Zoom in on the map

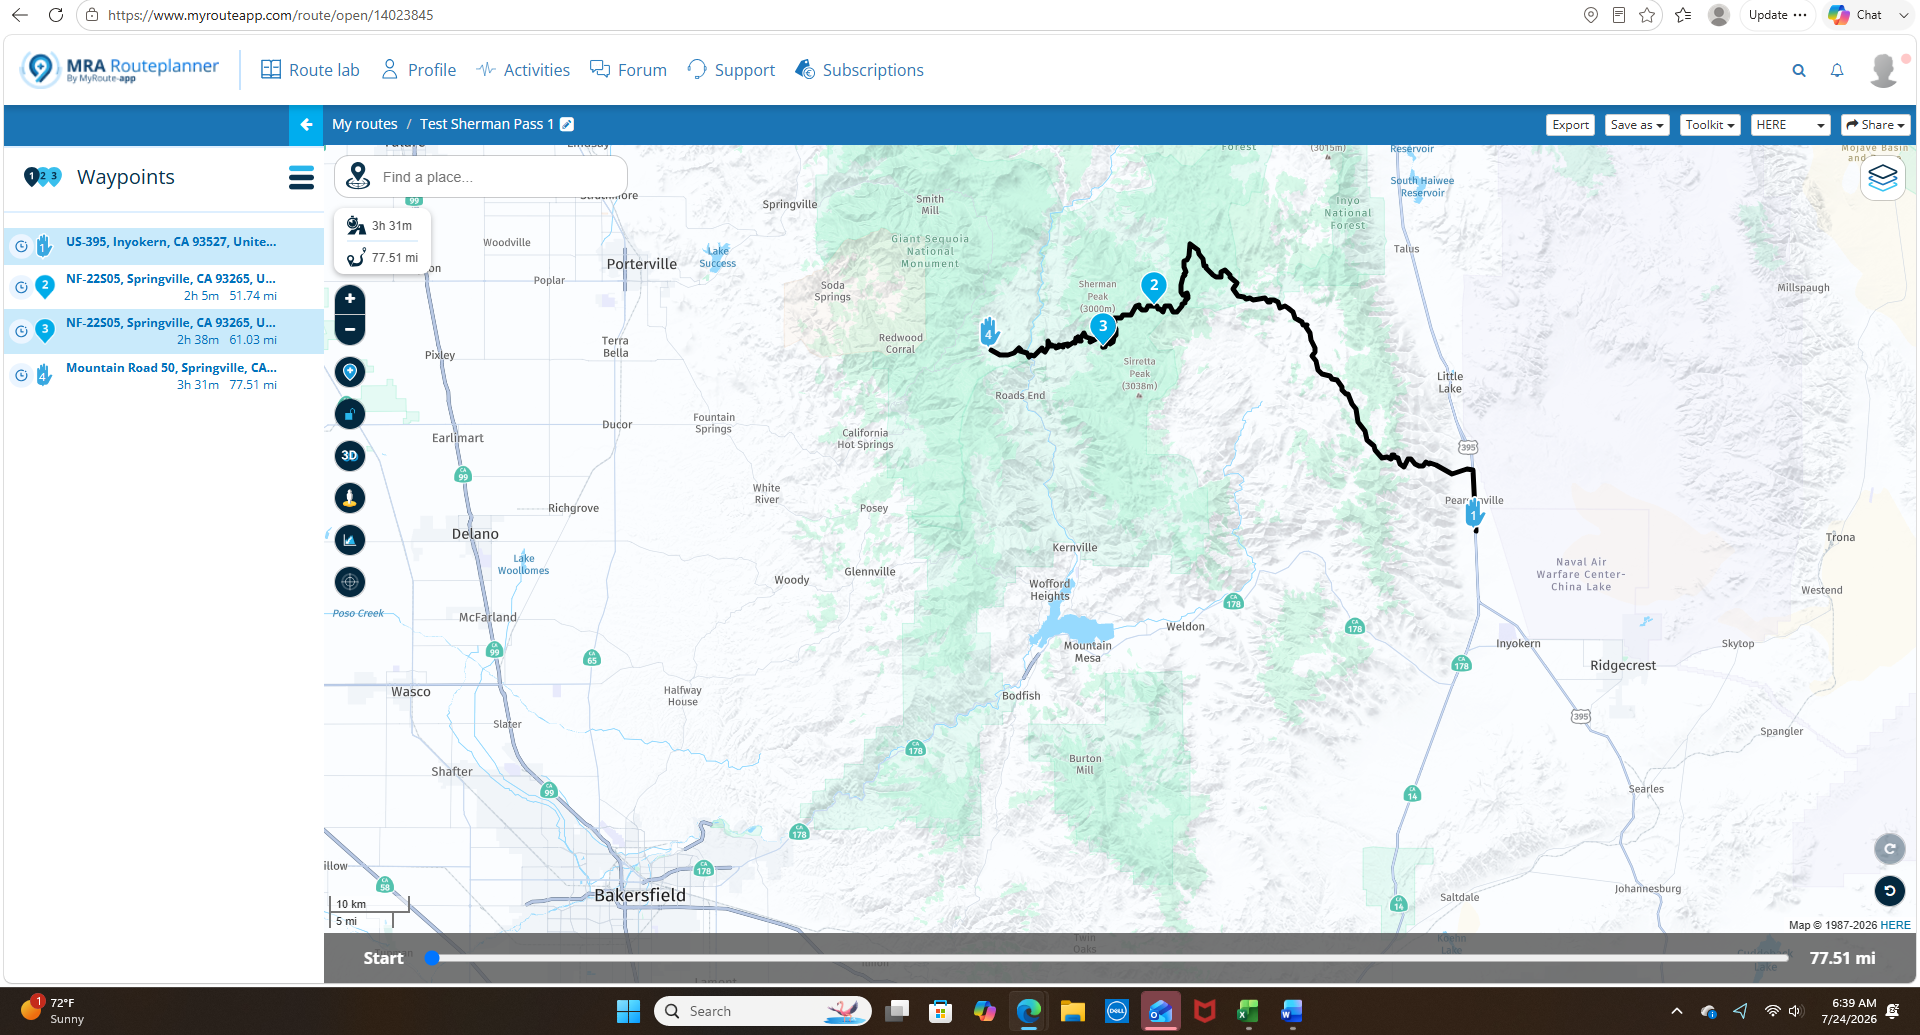pyautogui.click(x=350, y=299)
